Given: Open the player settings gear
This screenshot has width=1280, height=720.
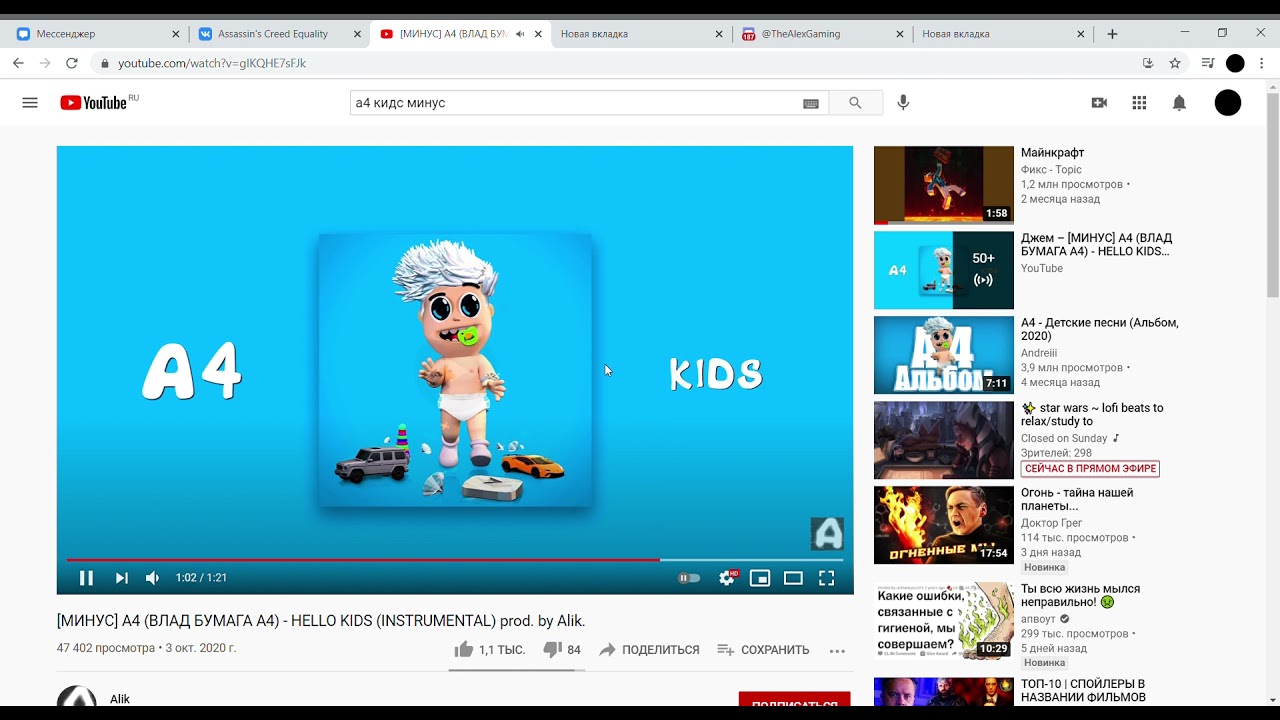Looking at the screenshot, I should pyautogui.click(x=727, y=578).
